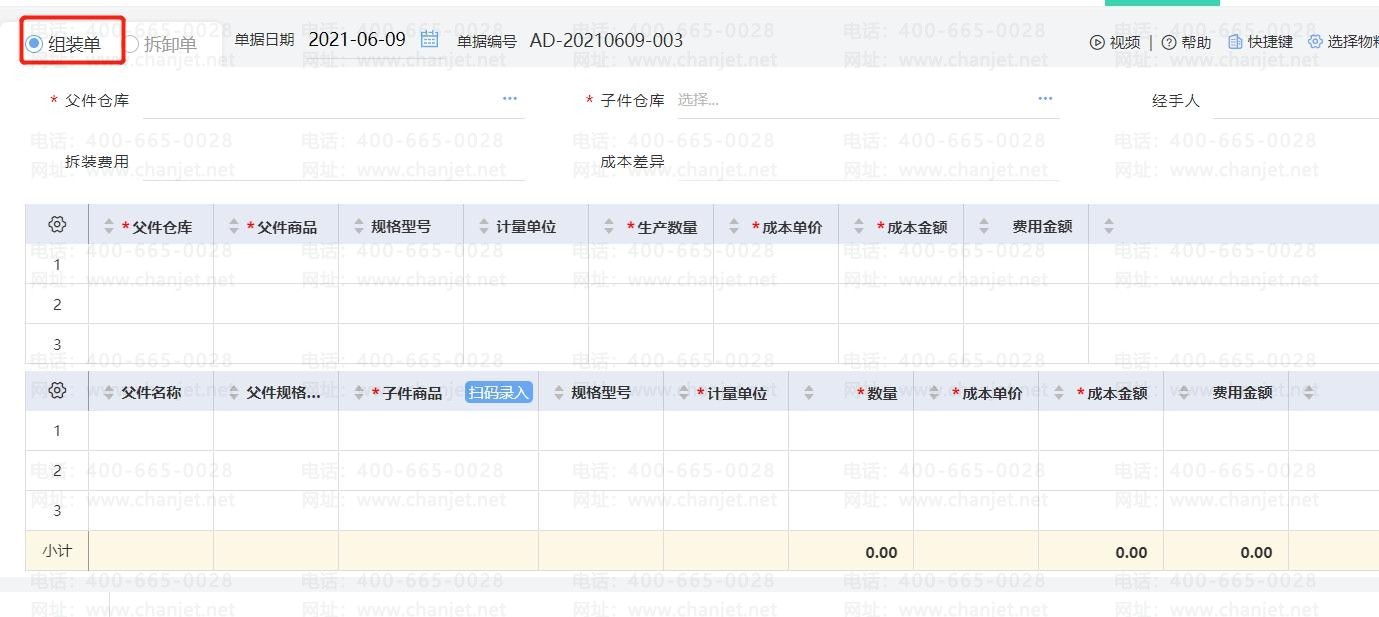Image resolution: width=1379 pixels, height=617 pixels.
Task: Sort parent table 成本单价 column
Action: (734, 227)
